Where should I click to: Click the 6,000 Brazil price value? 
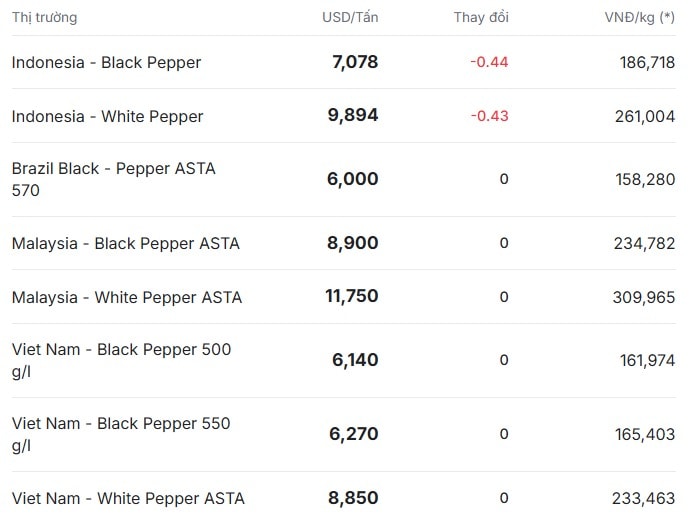point(353,179)
